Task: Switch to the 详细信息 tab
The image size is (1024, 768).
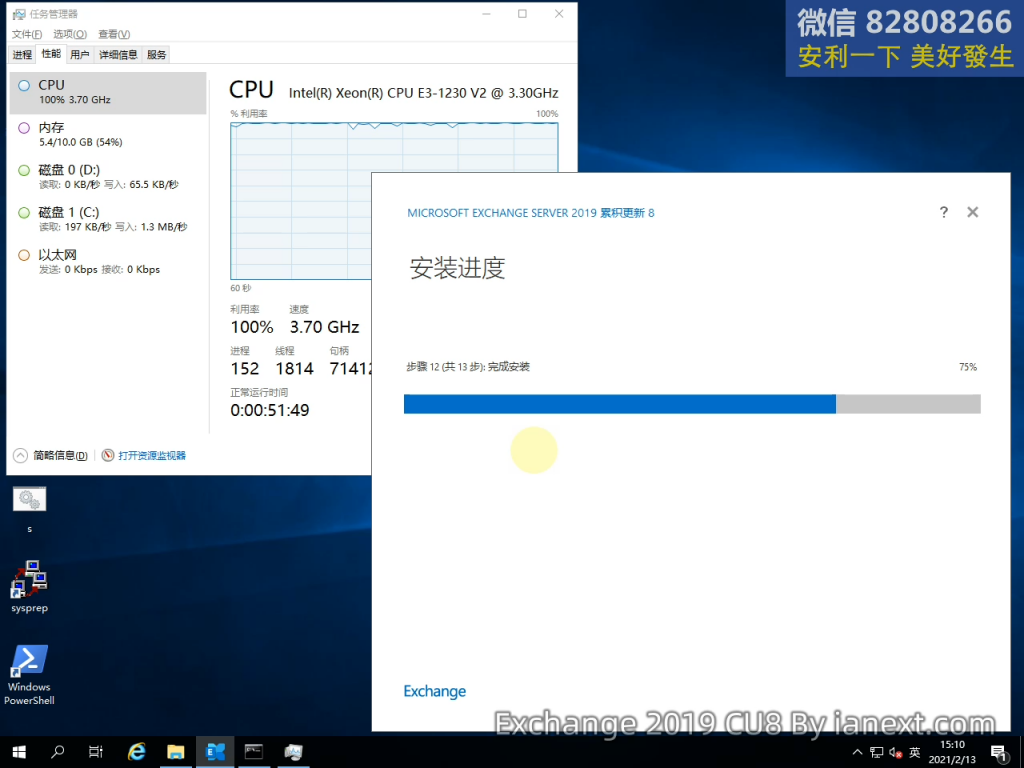Action: pos(118,55)
